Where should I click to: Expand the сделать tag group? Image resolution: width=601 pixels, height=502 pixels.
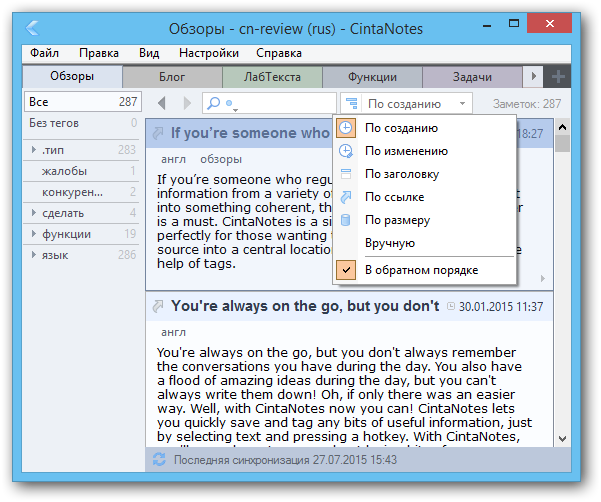[34, 213]
